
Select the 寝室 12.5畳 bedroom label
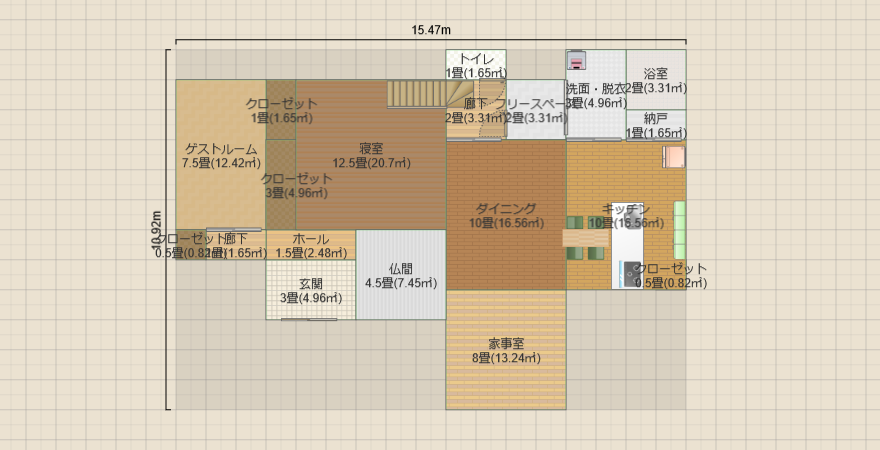point(372,155)
